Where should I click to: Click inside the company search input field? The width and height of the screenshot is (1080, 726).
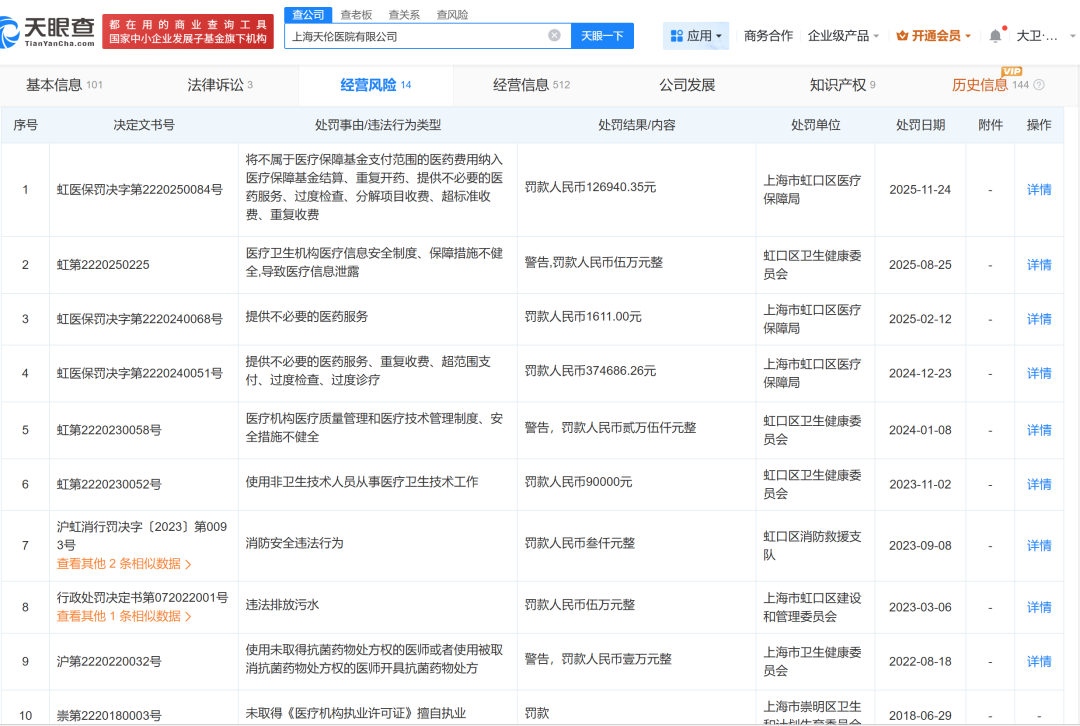(x=420, y=34)
